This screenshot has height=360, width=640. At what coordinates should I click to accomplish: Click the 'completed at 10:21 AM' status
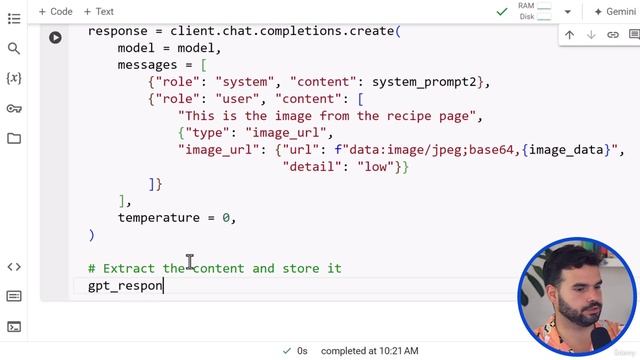pos(369,351)
